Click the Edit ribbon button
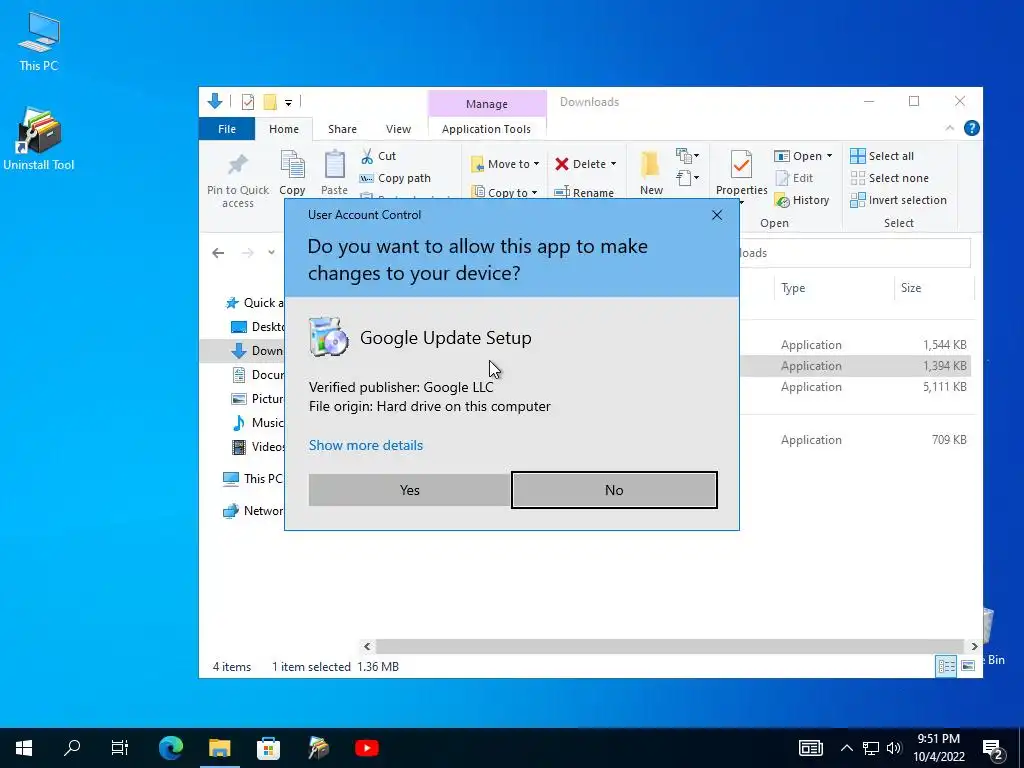The height and width of the screenshot is (768, 1024). point(794,178)
